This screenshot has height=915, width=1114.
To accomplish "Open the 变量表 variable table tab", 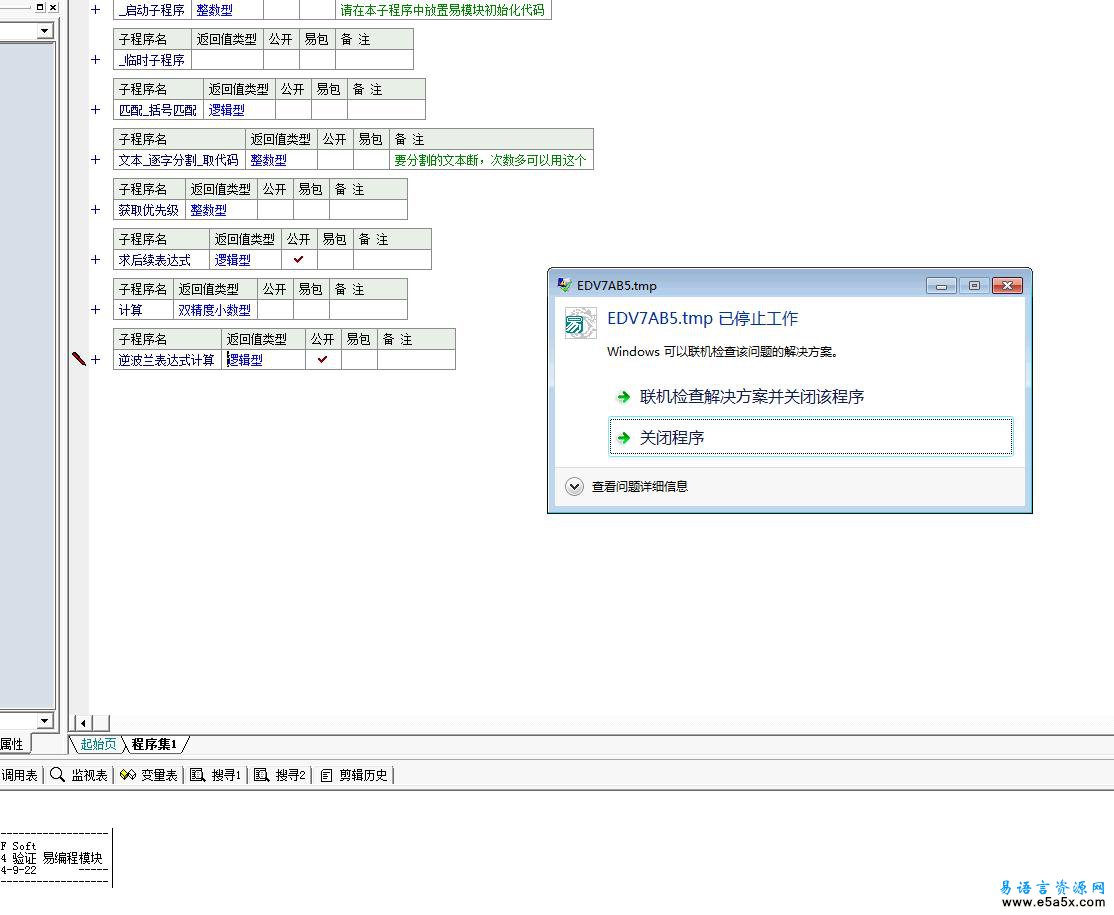I will (x=149, y=775).
